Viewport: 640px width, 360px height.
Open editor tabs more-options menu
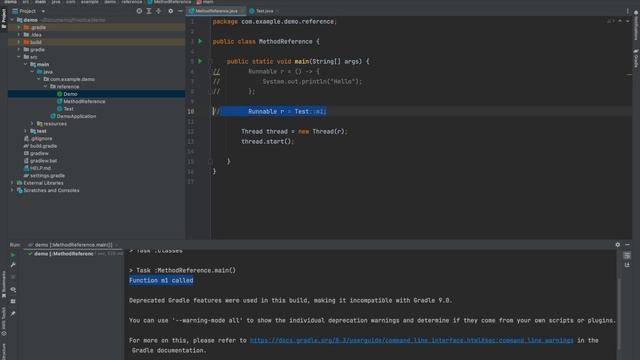point(628,11)
